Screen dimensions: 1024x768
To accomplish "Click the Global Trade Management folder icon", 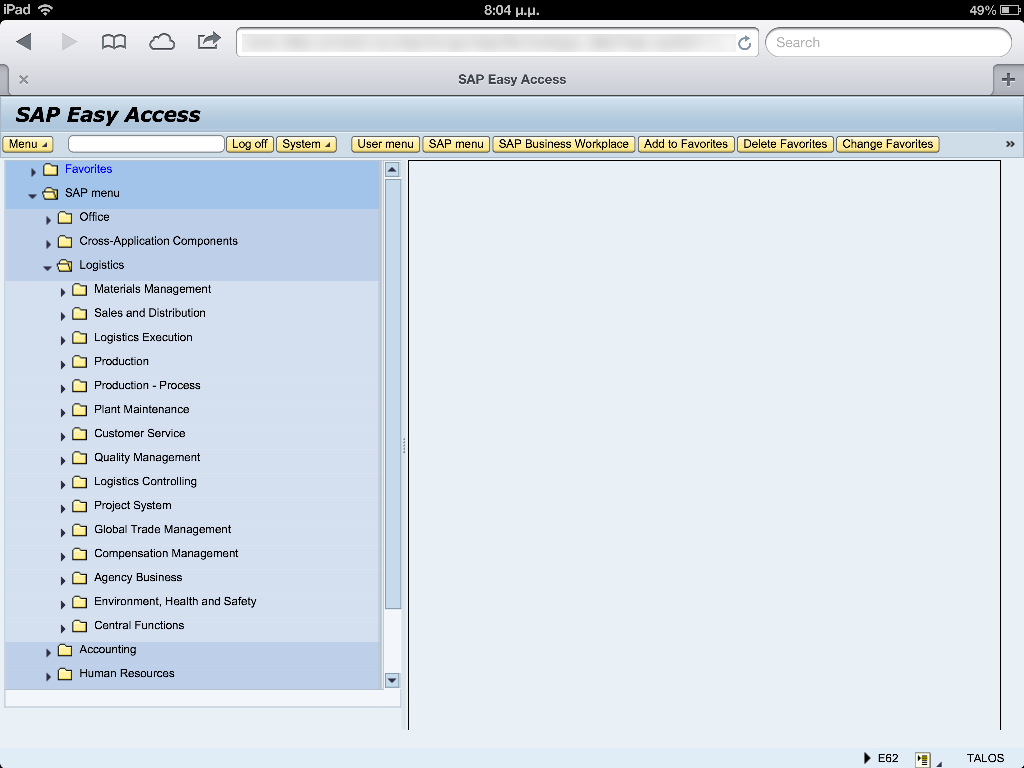I will click(80, 530).
